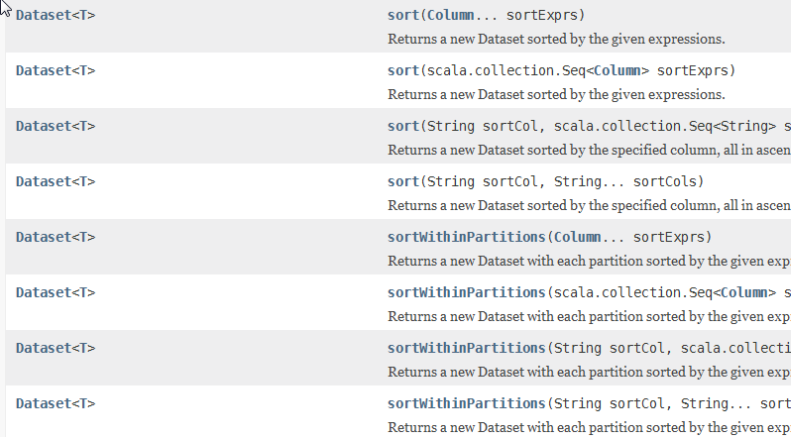Open the sort method taking Column varargs
The width and height of the screenshot is (791, 437).
(402, 16)
